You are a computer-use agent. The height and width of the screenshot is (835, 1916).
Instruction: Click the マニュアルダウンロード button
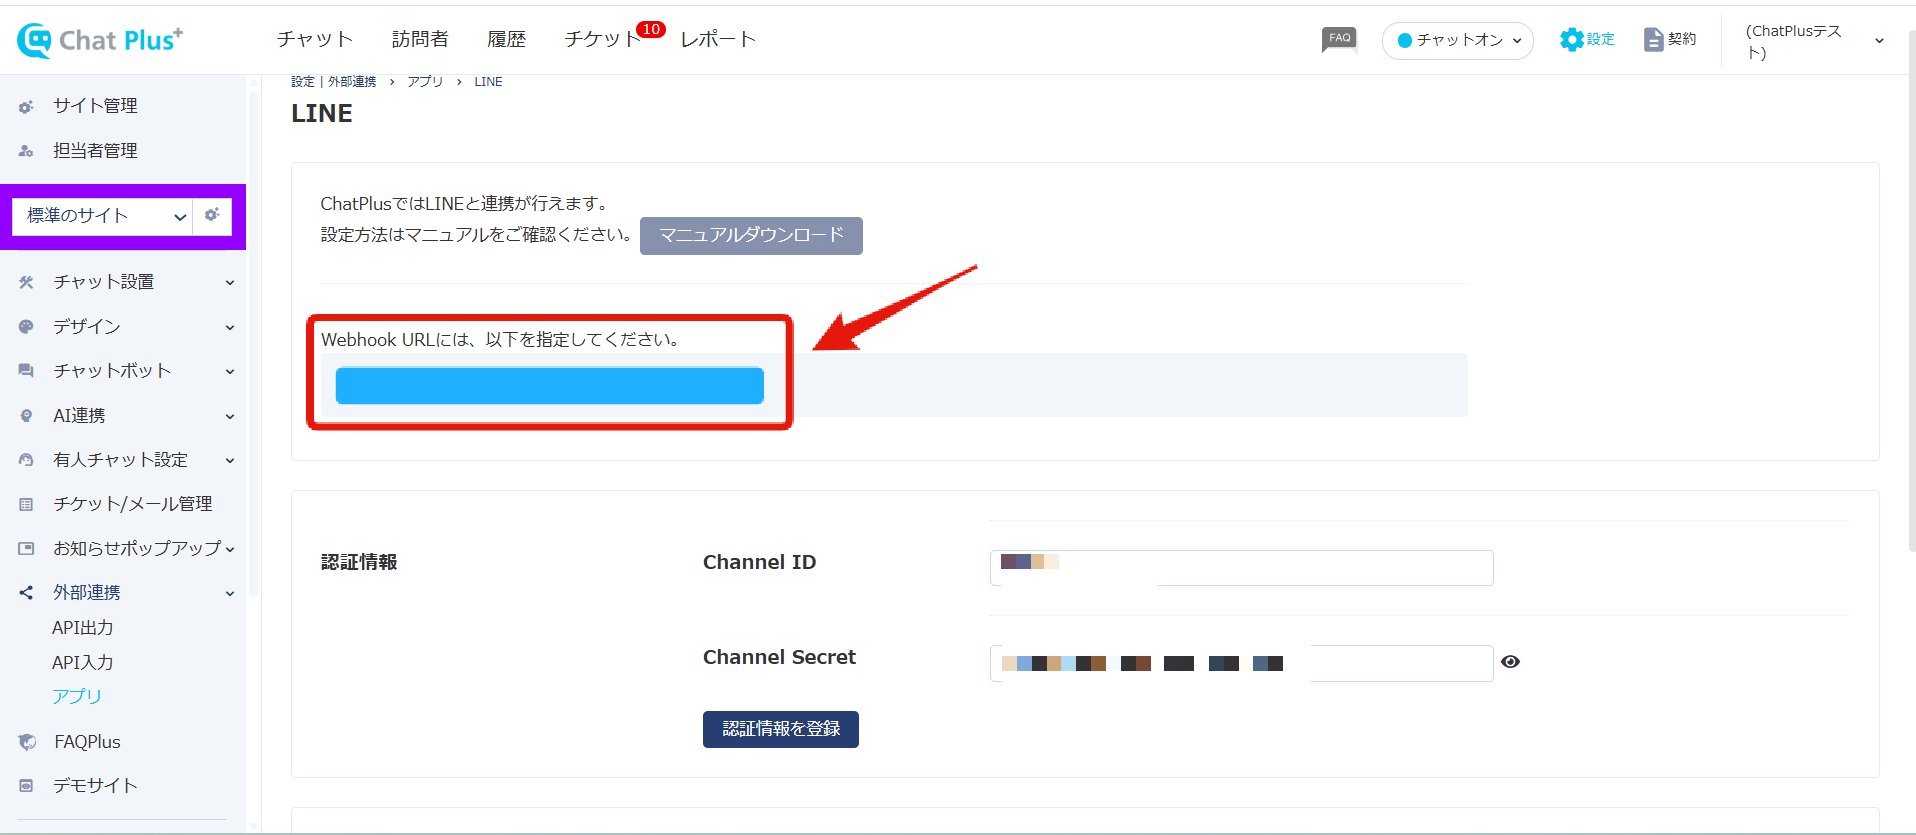tap(751, 236)
